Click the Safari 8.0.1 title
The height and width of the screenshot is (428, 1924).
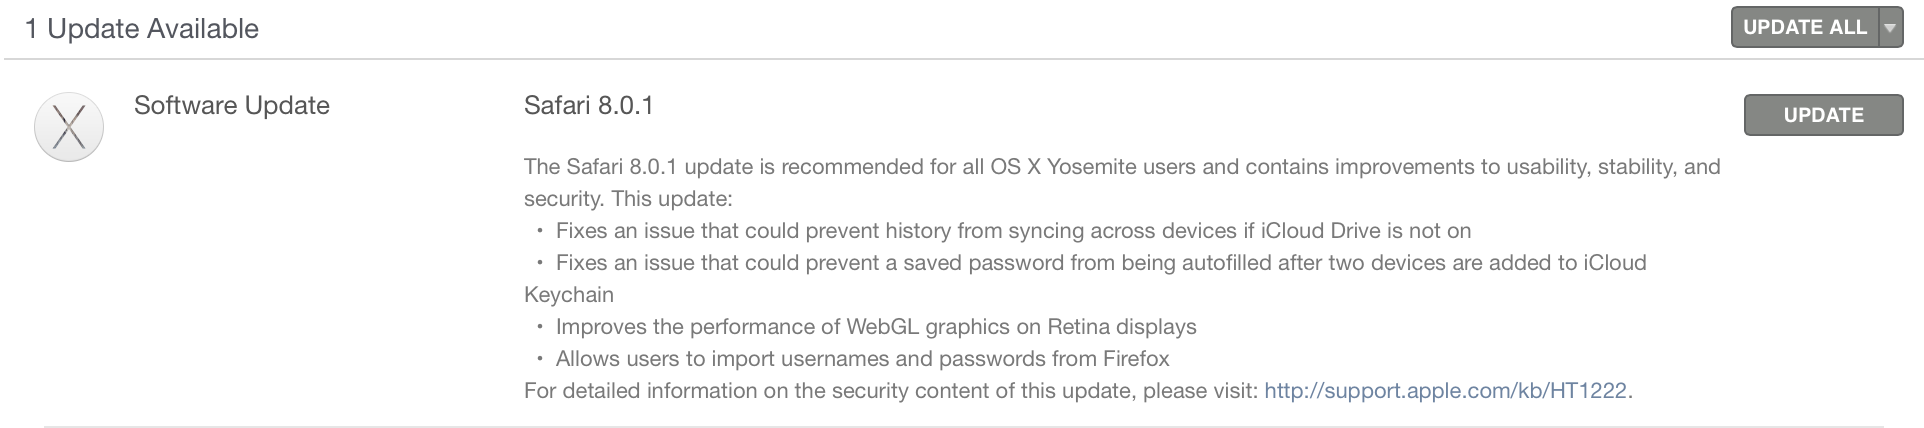pos(588,105)
